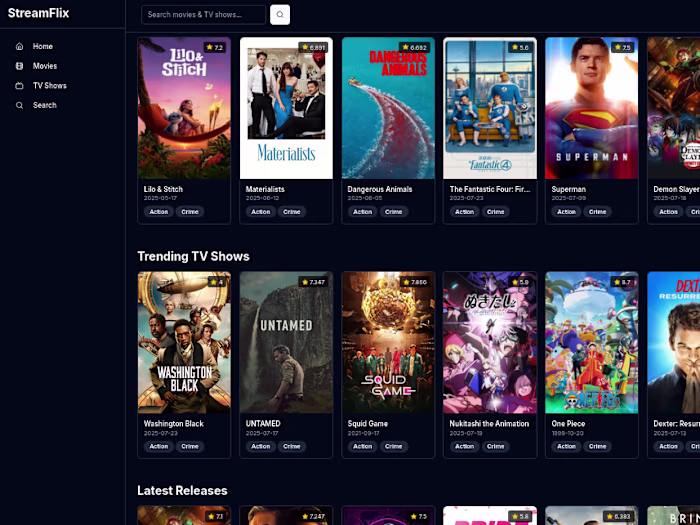
Task: Click the UNTAMED title below its poster
Action: coord(263,423)
